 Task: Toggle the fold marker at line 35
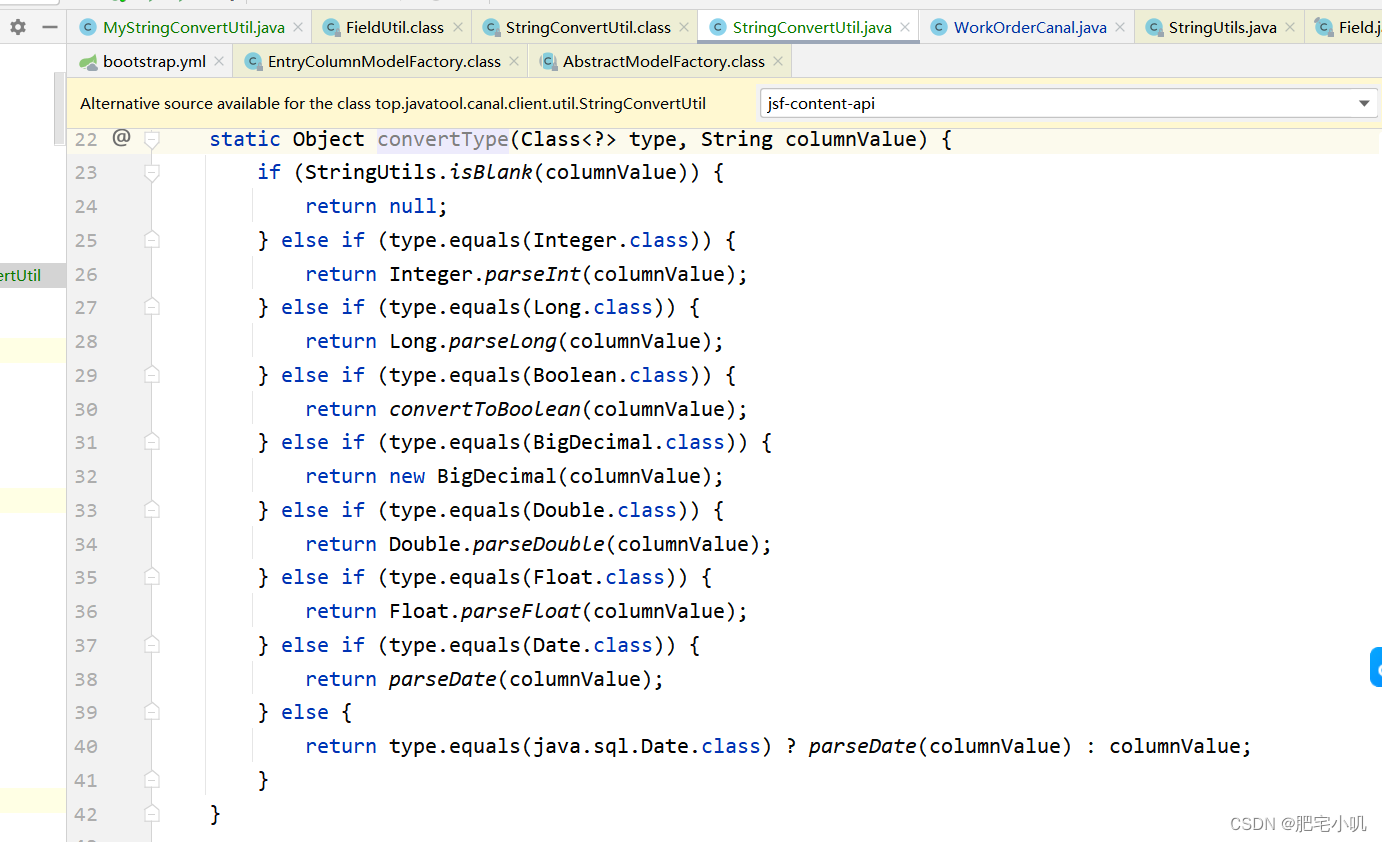(151, 576)
